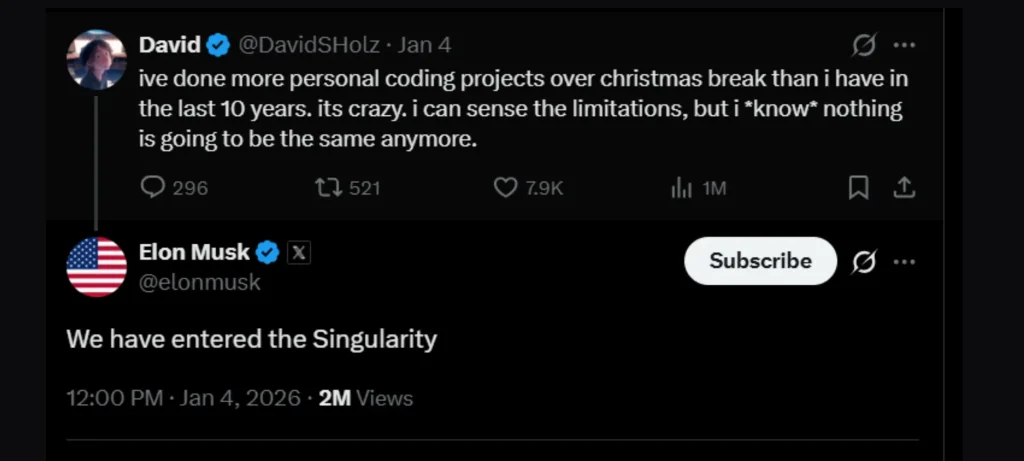Screen dimensions: 1024x461
Task: Click the X affiliation badge beside Elon Musk
Action: [x=298, y=253]
